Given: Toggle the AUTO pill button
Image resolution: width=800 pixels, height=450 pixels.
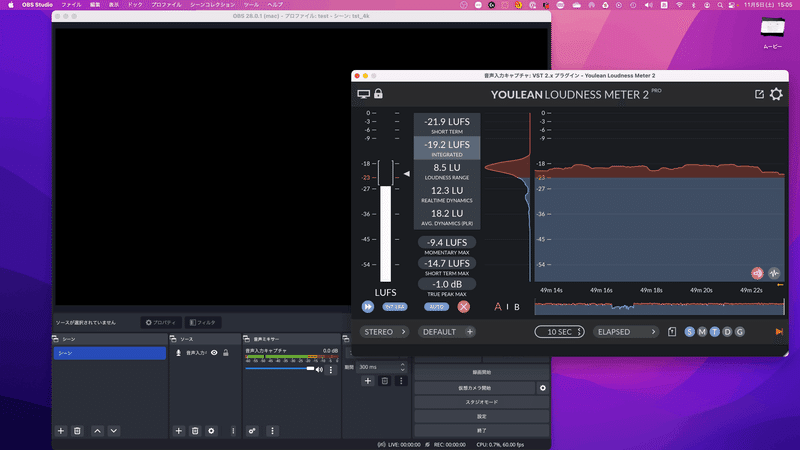Looking at the screenshot, I should coord(436,307).
